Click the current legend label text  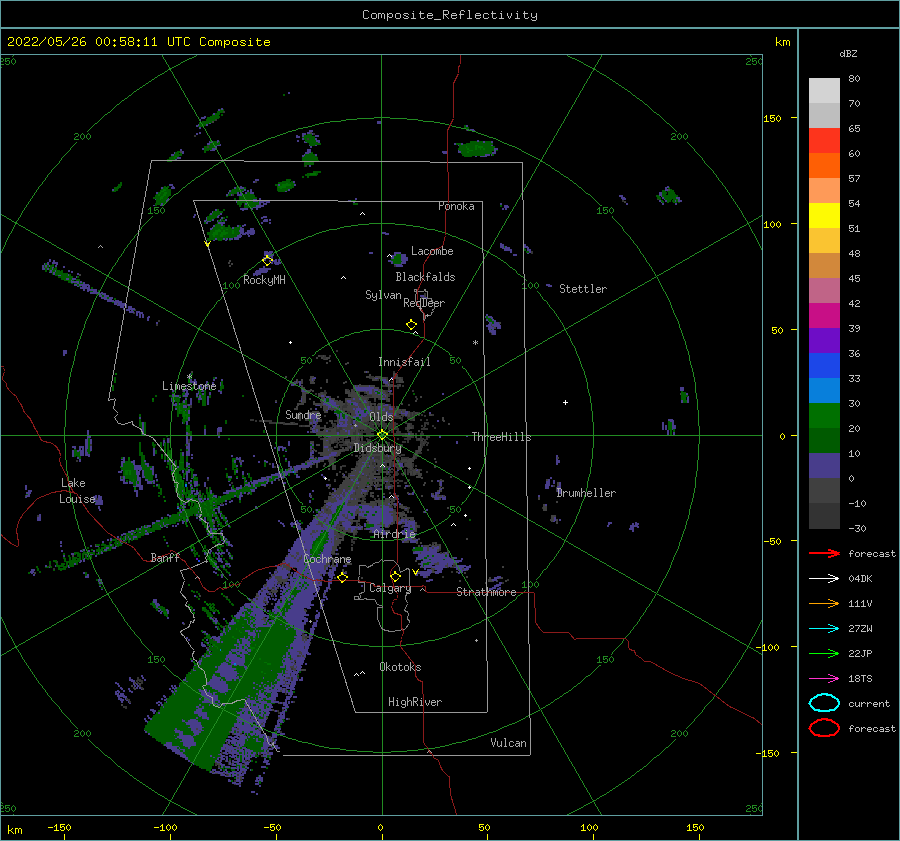[x=869, y=703]
